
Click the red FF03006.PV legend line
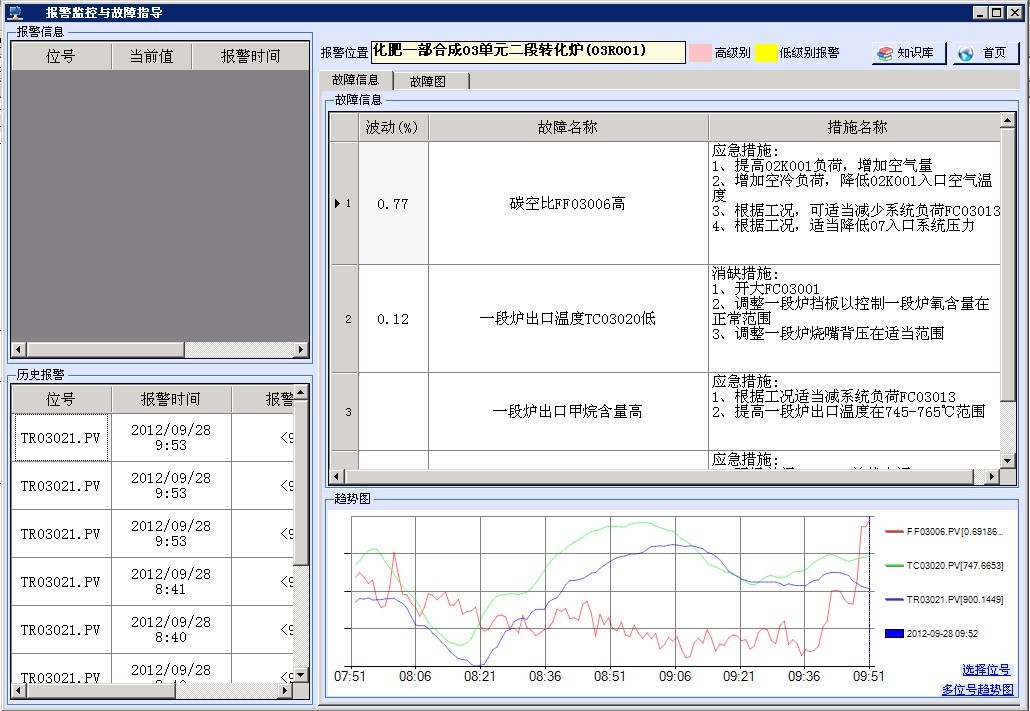click(893, 533)
